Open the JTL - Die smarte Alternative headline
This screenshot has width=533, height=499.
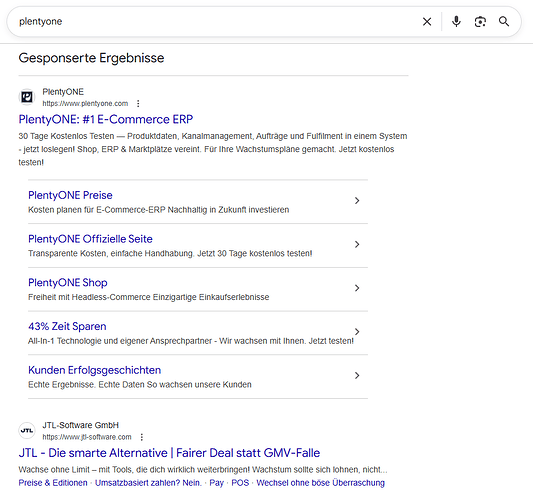point(169,453)
